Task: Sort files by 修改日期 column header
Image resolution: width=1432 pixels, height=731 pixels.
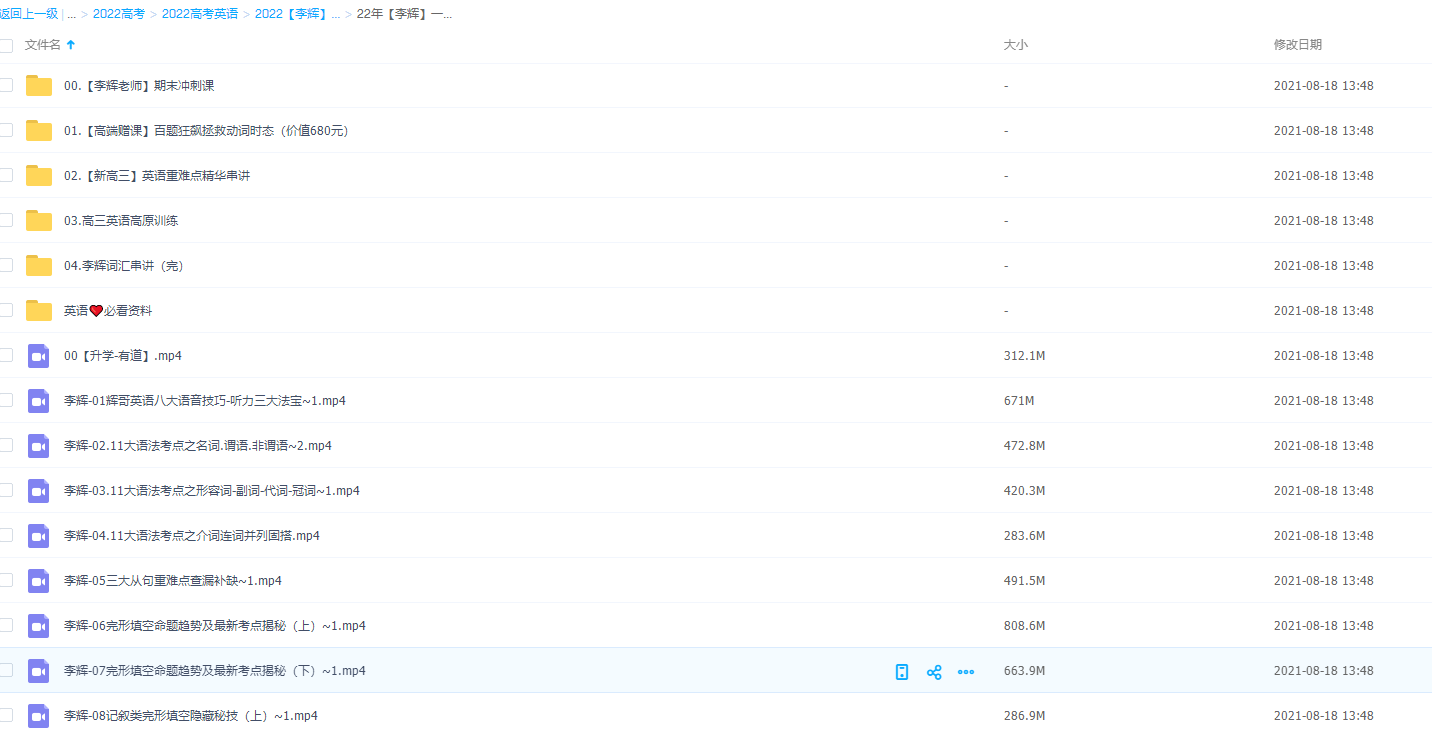Action: pyautogui.click(x=1297, y=45)
